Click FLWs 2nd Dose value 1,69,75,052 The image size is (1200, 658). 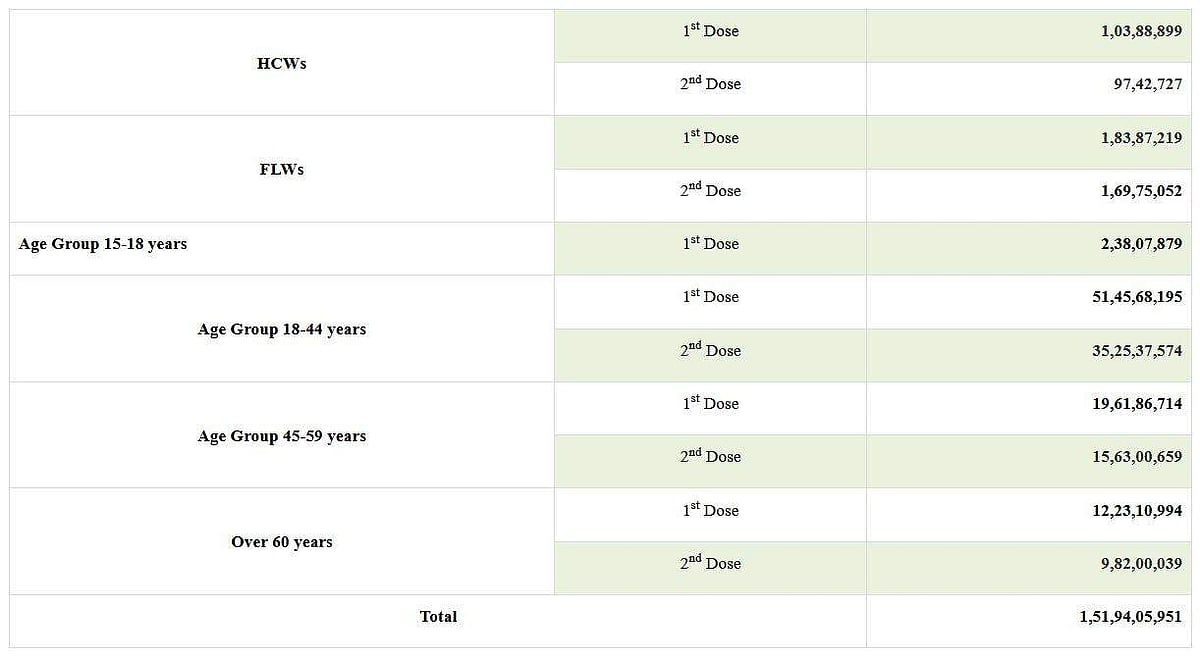(1141, 191)
